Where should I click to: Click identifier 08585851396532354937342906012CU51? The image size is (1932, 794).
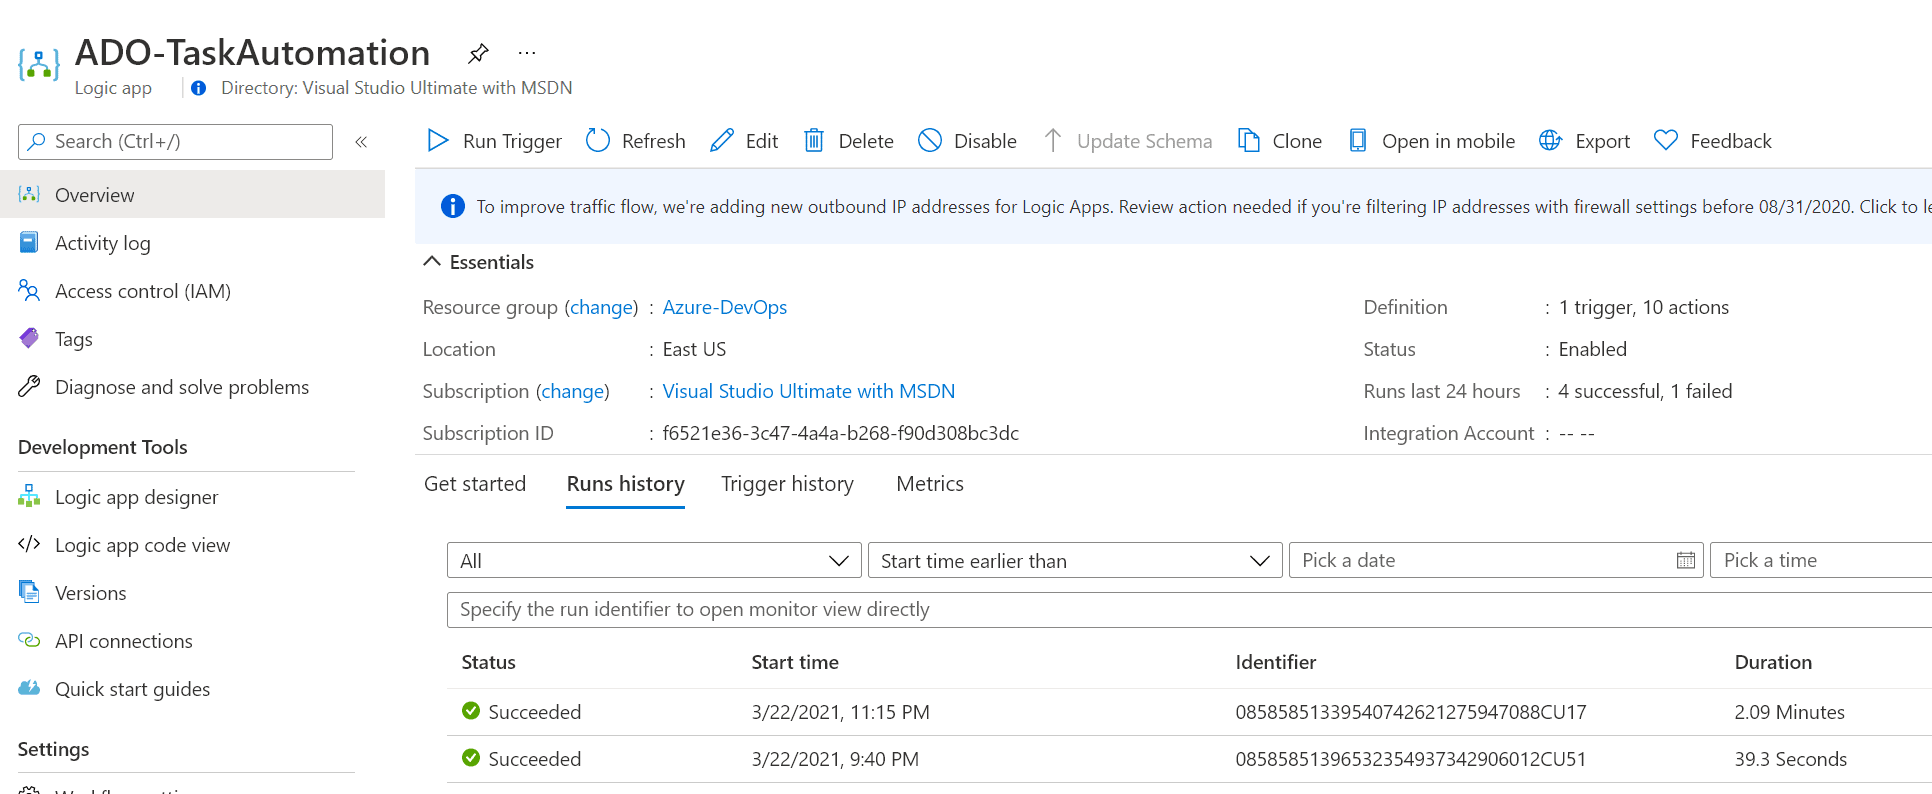click(x=1410, y=759)
